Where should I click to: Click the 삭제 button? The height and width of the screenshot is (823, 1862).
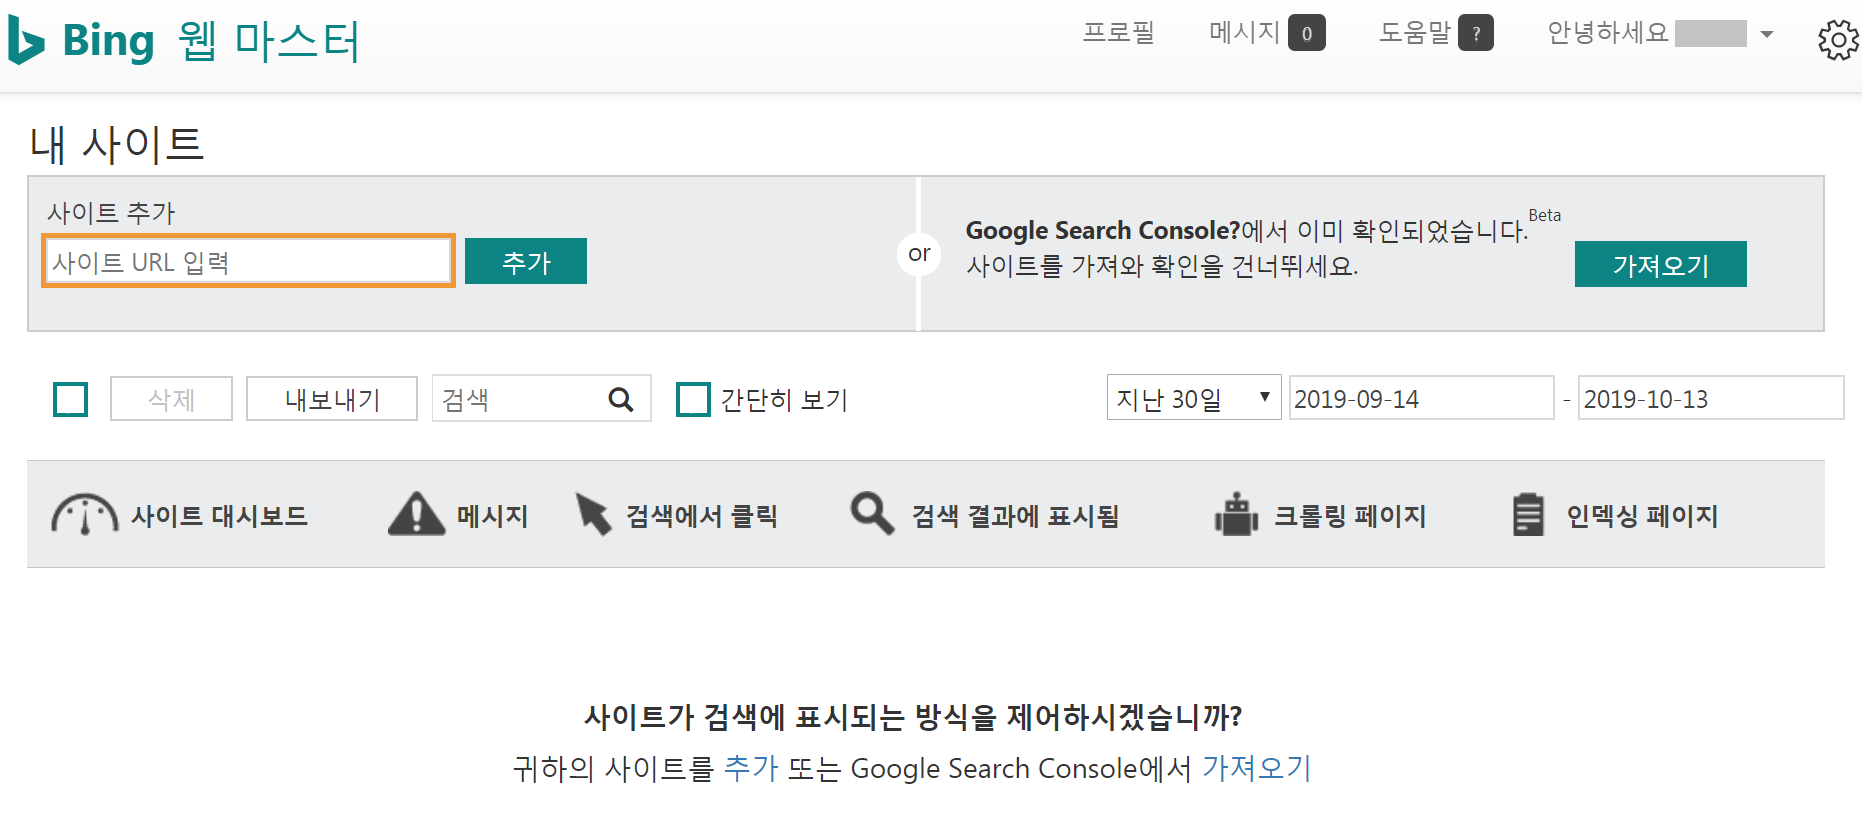coord(171,399)
